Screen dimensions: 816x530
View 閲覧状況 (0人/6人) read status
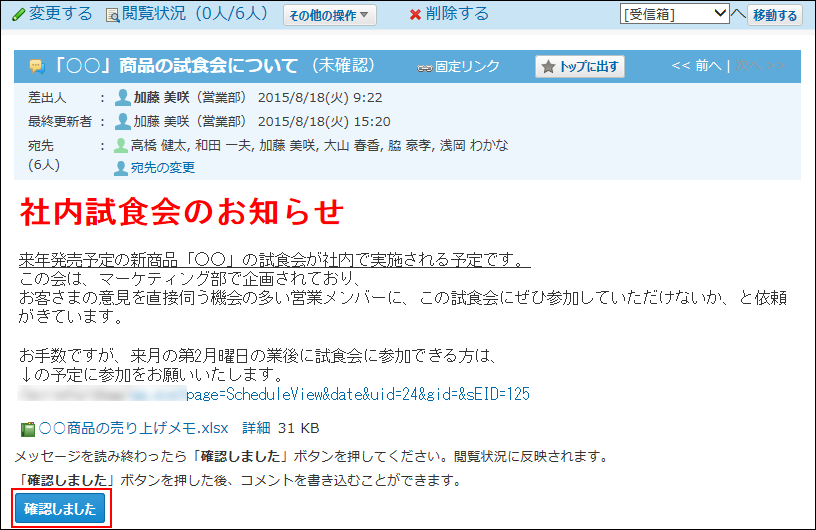coord(195,14)
